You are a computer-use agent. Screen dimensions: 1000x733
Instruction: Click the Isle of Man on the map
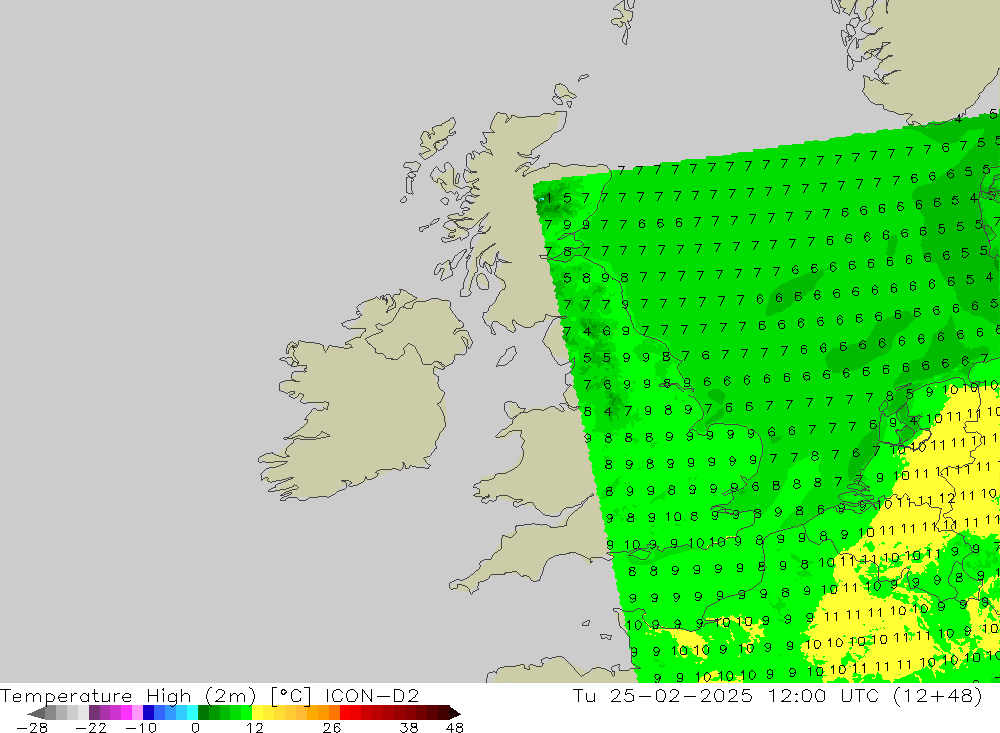pyautogui.click(x=506, y=356)
